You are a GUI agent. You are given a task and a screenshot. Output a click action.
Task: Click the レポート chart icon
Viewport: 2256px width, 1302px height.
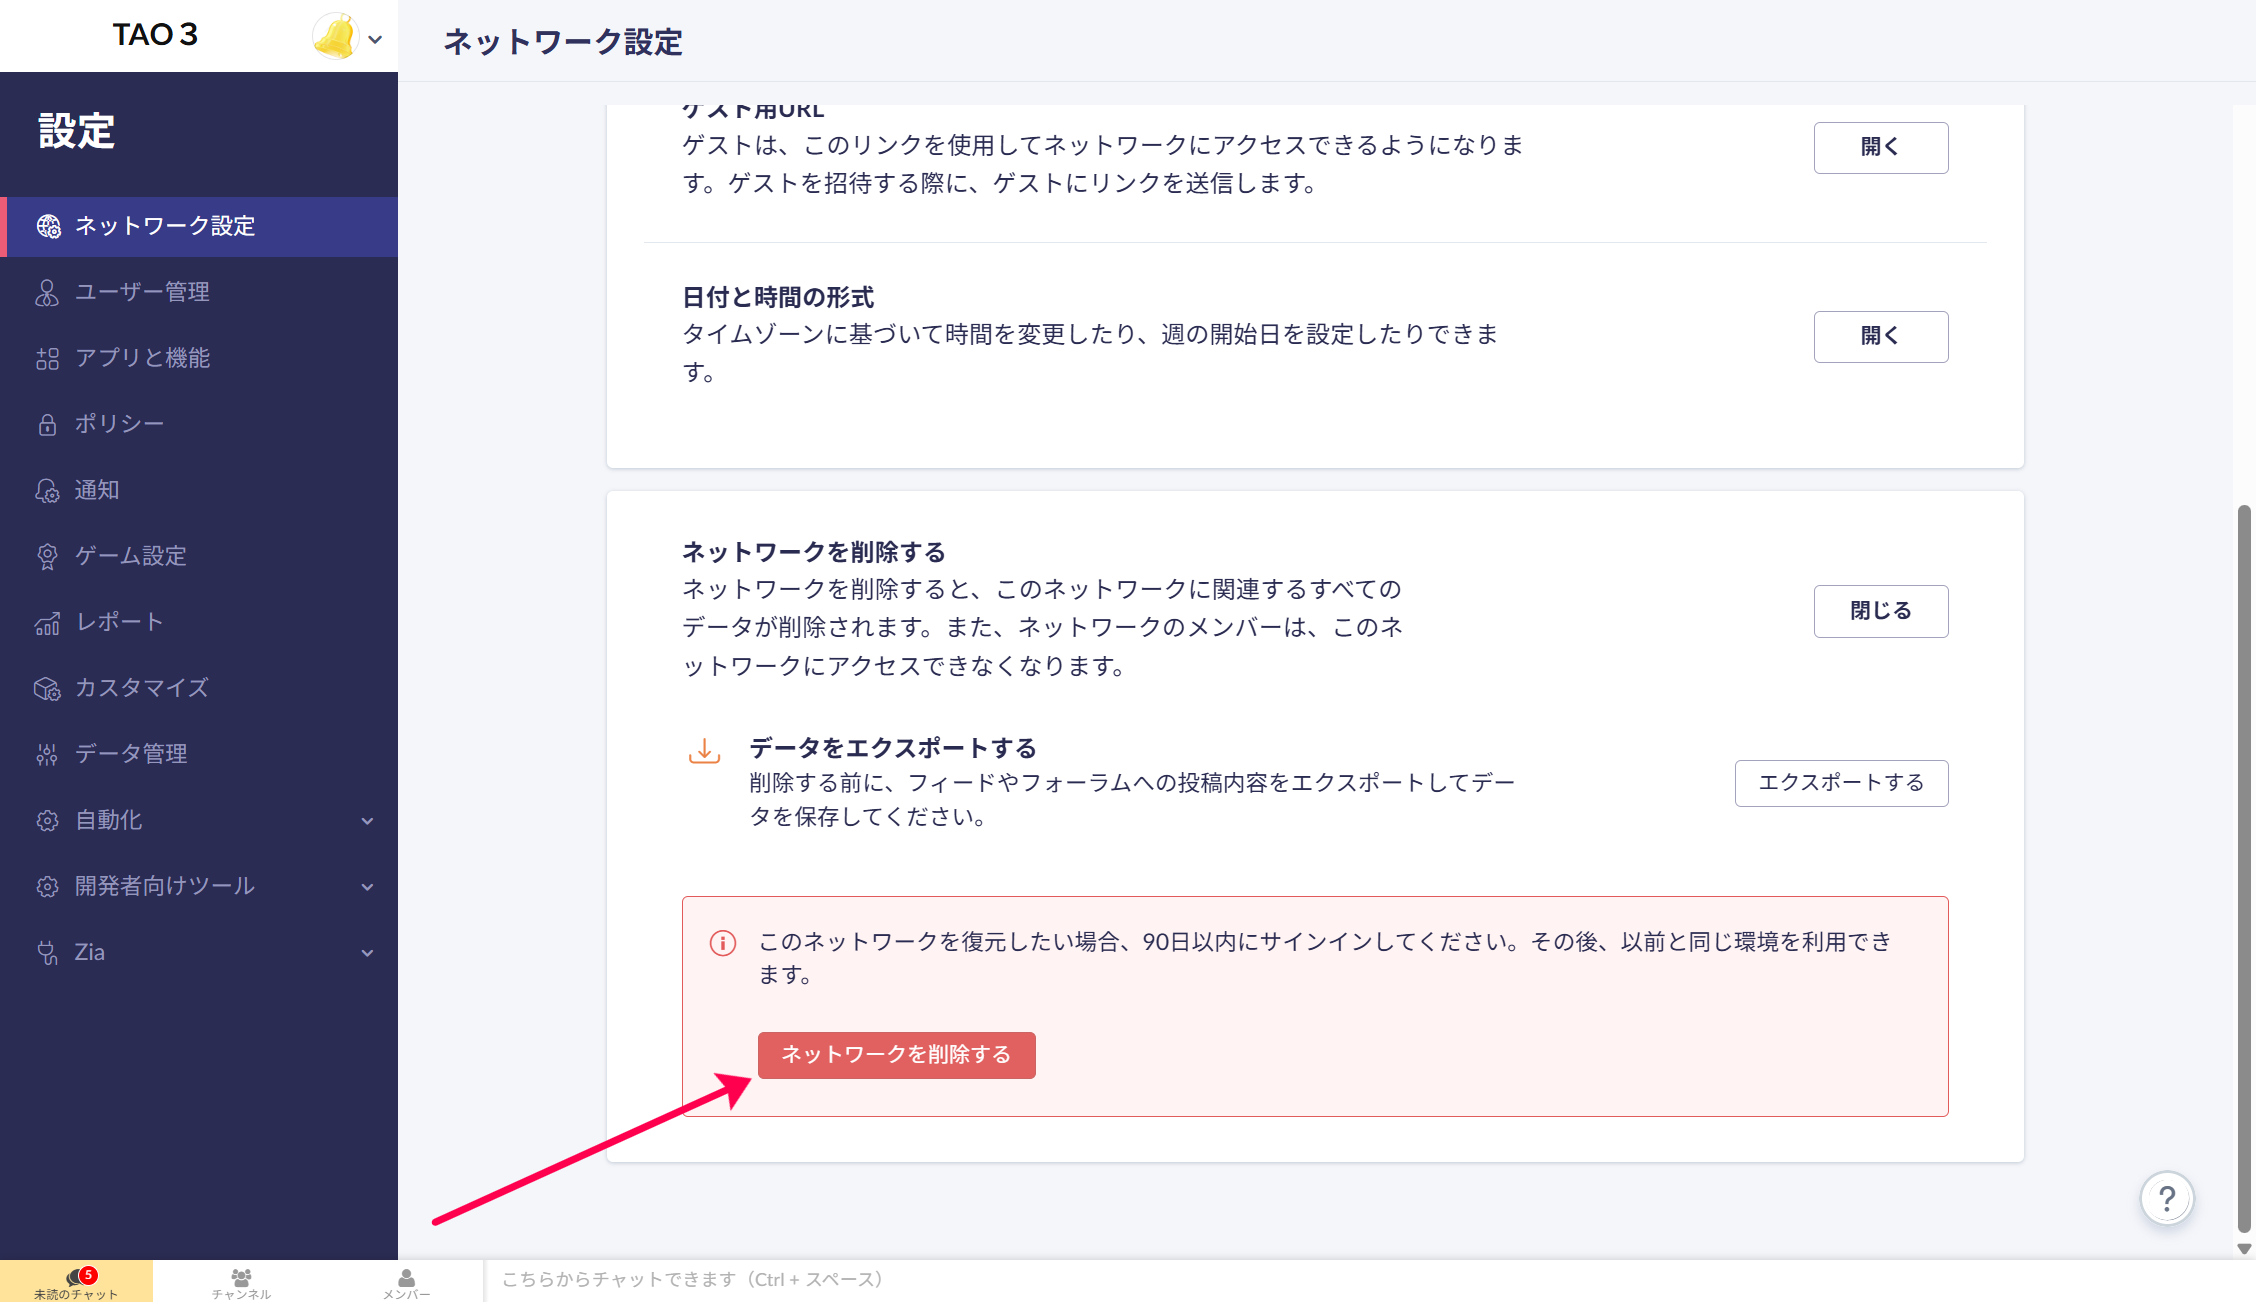pos(47,623)
